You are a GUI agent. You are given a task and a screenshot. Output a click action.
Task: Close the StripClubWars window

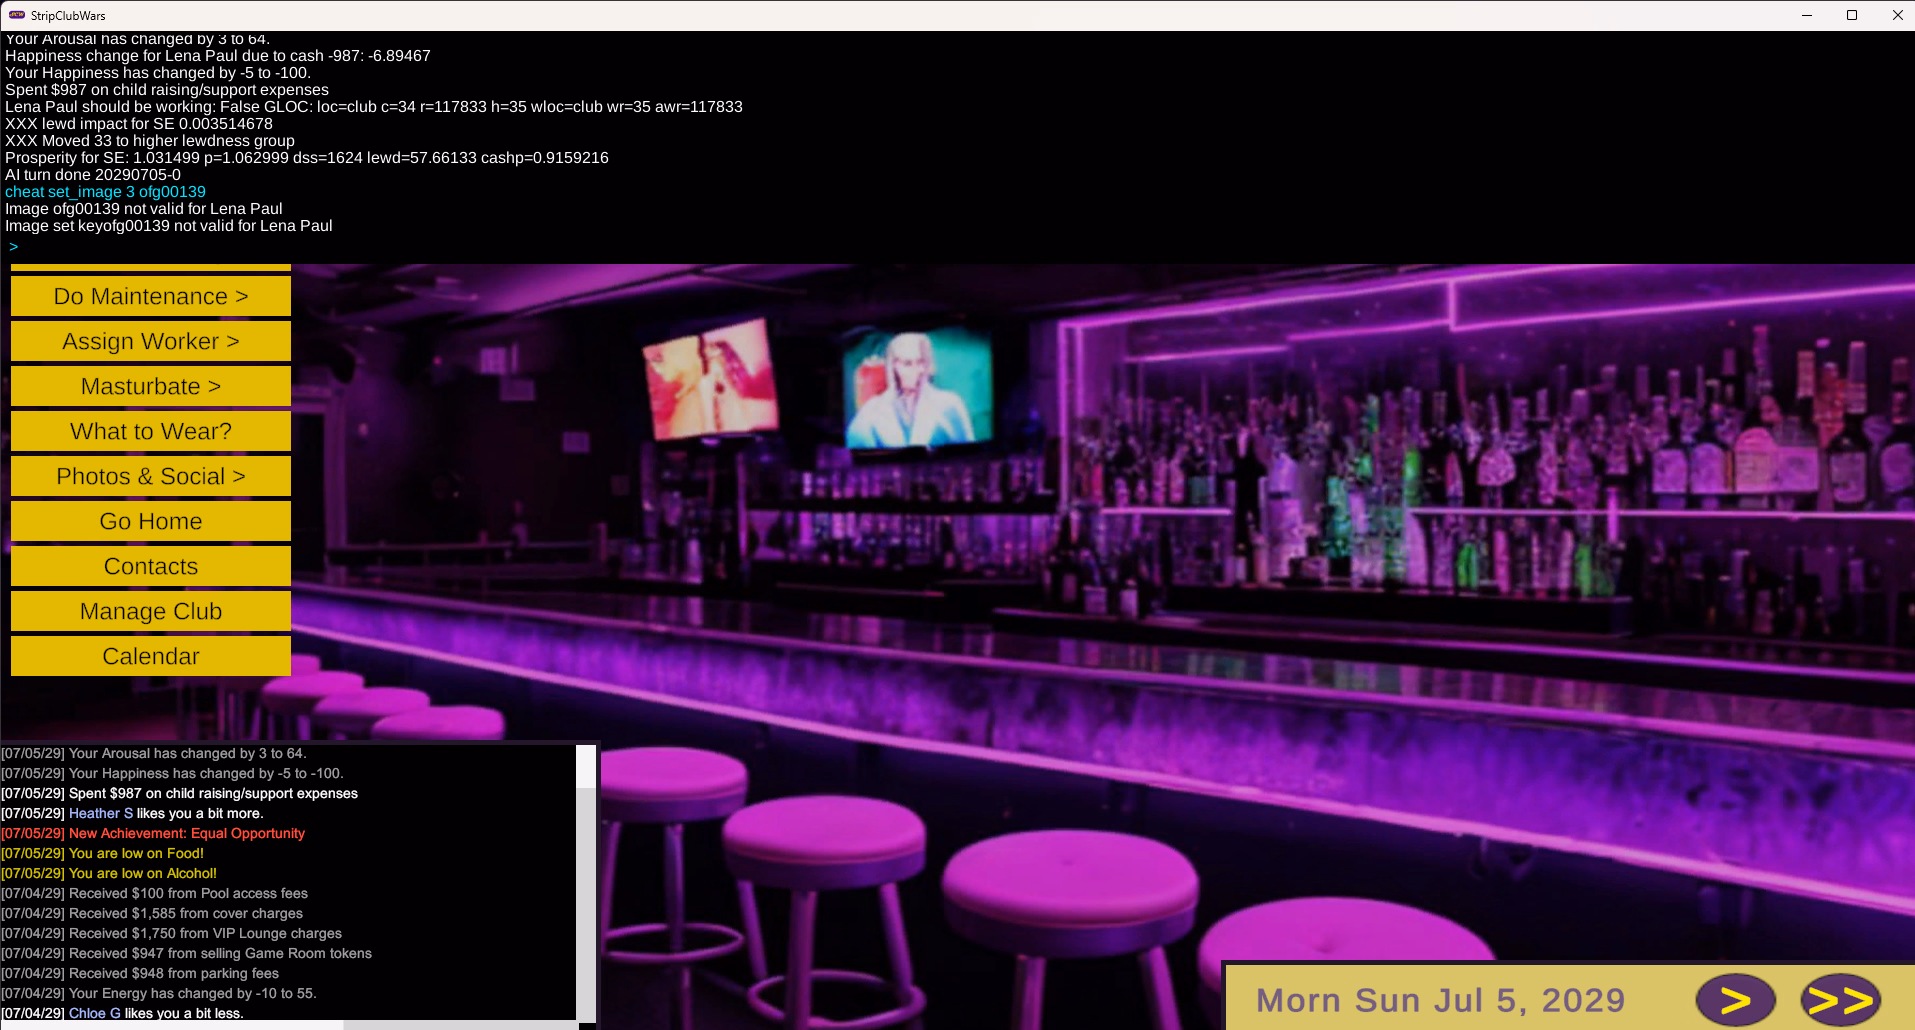coord(1897,15)
